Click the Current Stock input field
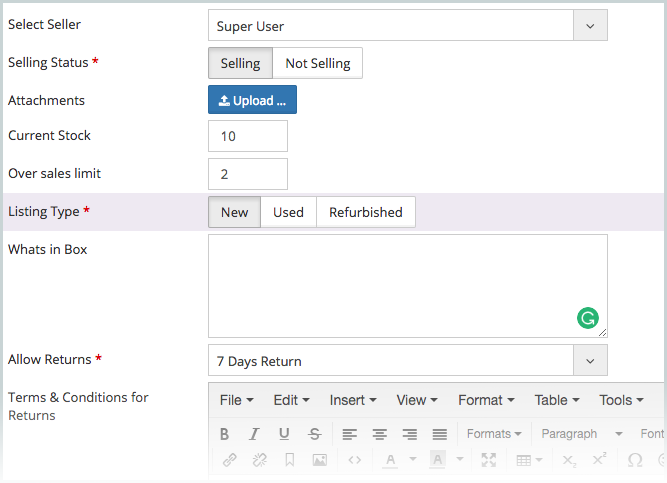This screenshot has width=667, height=483. 248,136
